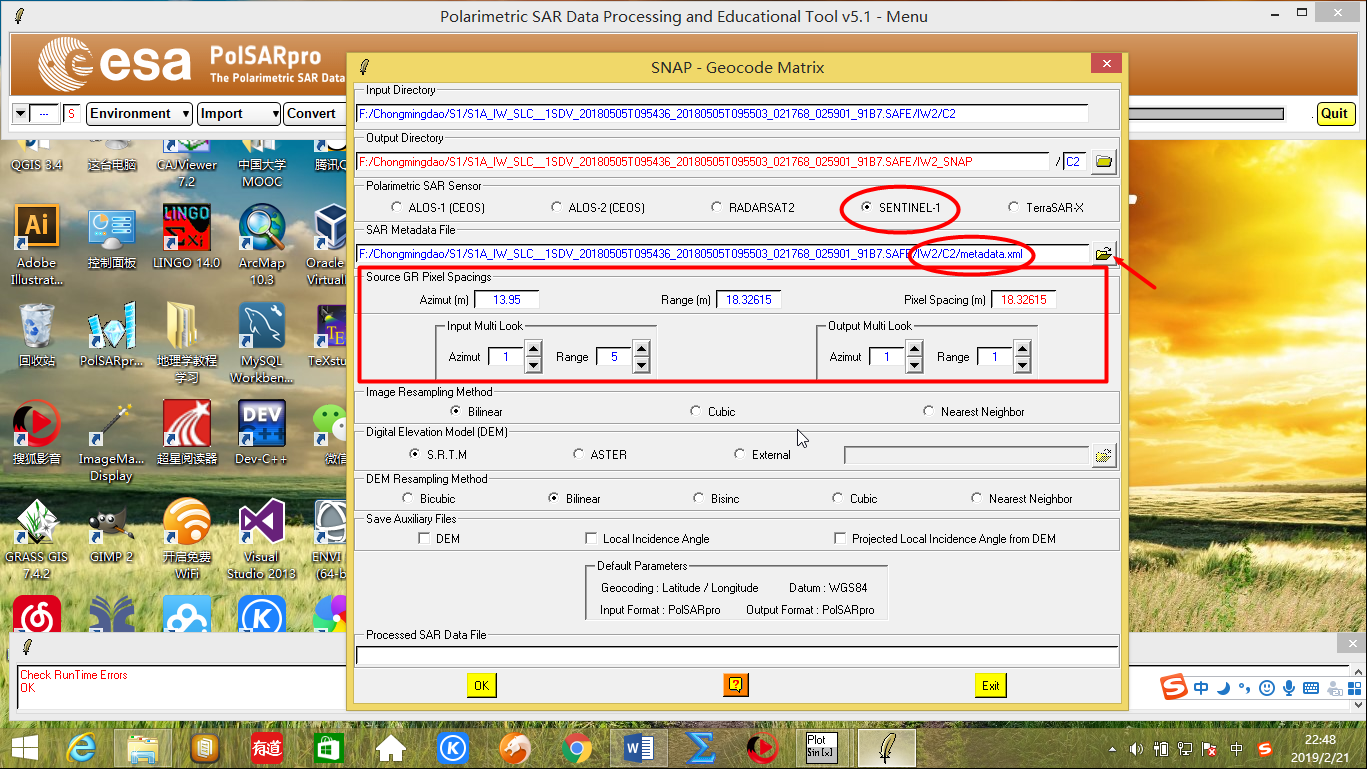Click the Quit button in PolSARpro menu
Viewport: 1367px width, 769px height.
coord(1334,113)
